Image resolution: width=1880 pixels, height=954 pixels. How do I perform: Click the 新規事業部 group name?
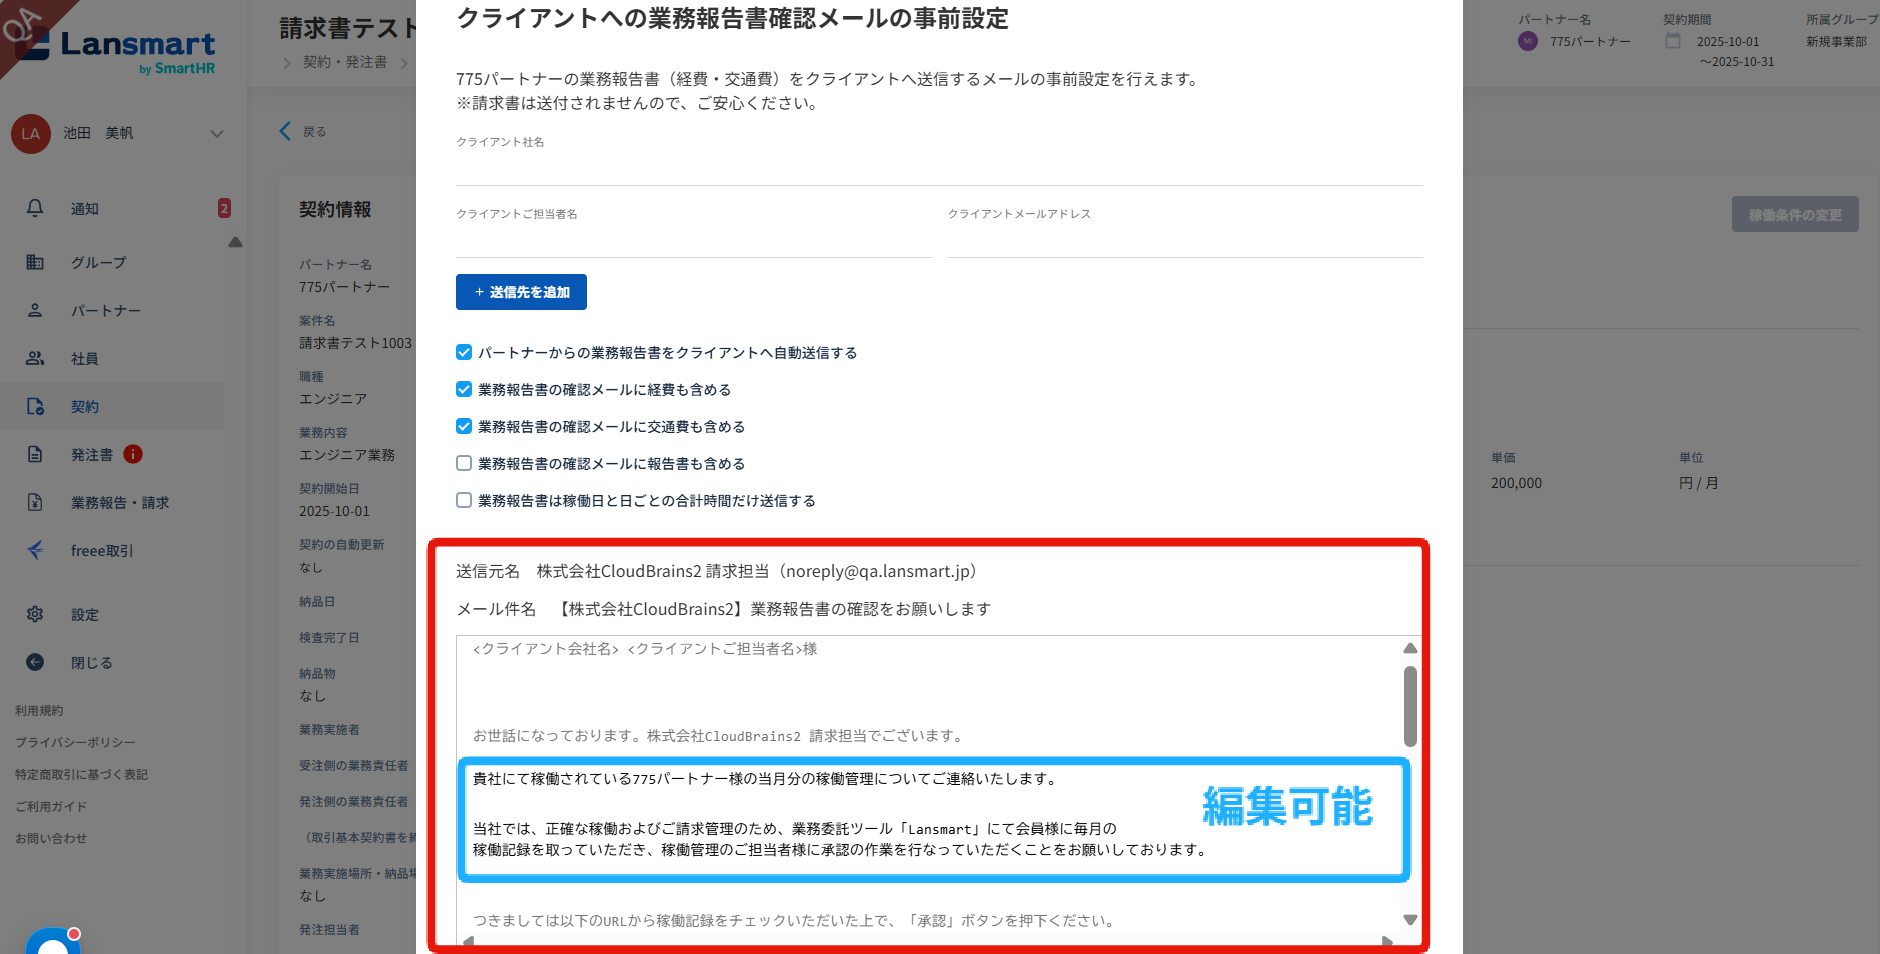1836,42
